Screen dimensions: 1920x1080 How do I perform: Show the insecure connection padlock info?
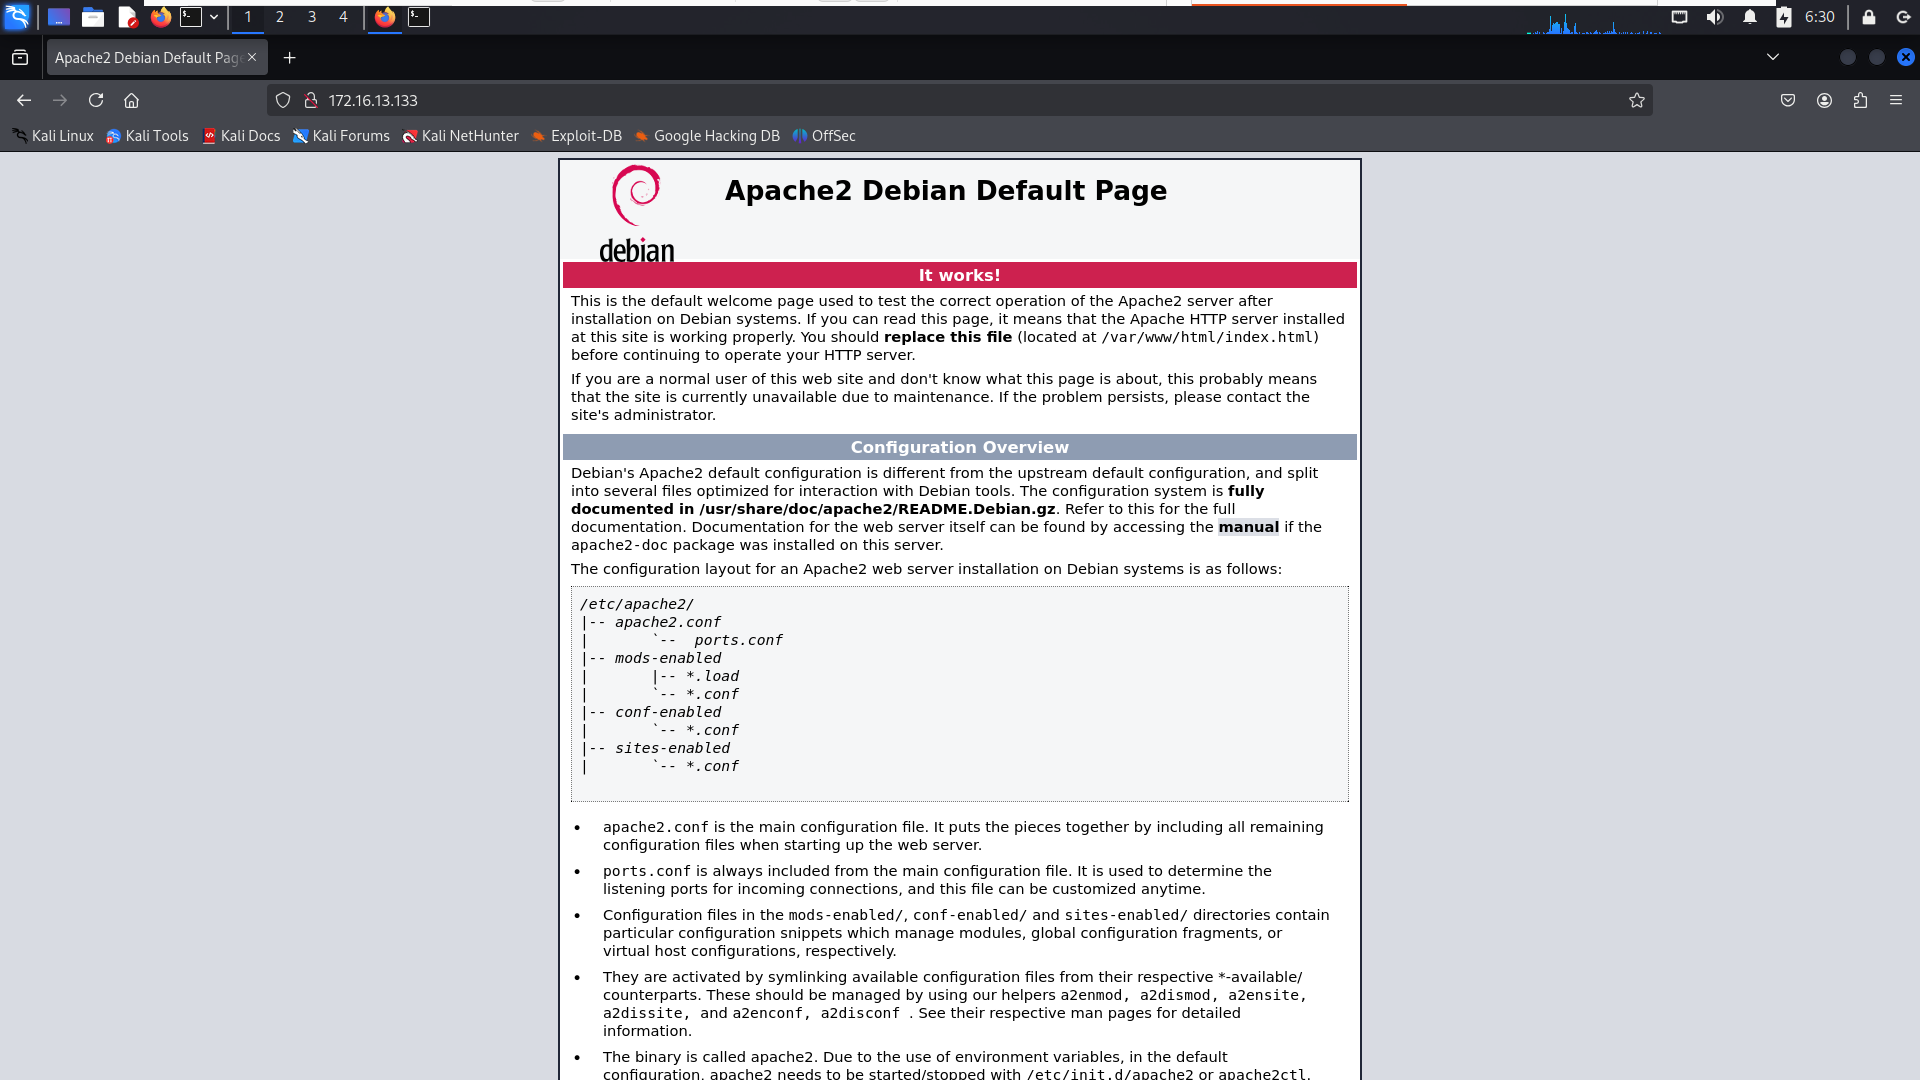tap(311, 100)
